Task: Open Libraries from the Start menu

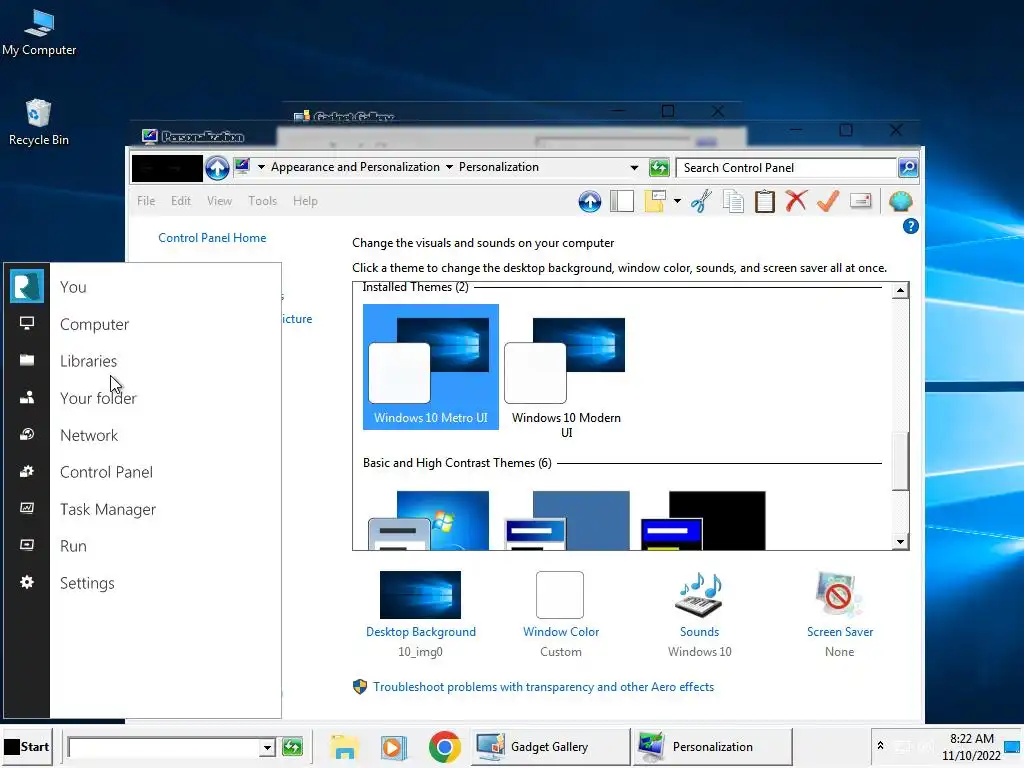Action: click(89, 361)
